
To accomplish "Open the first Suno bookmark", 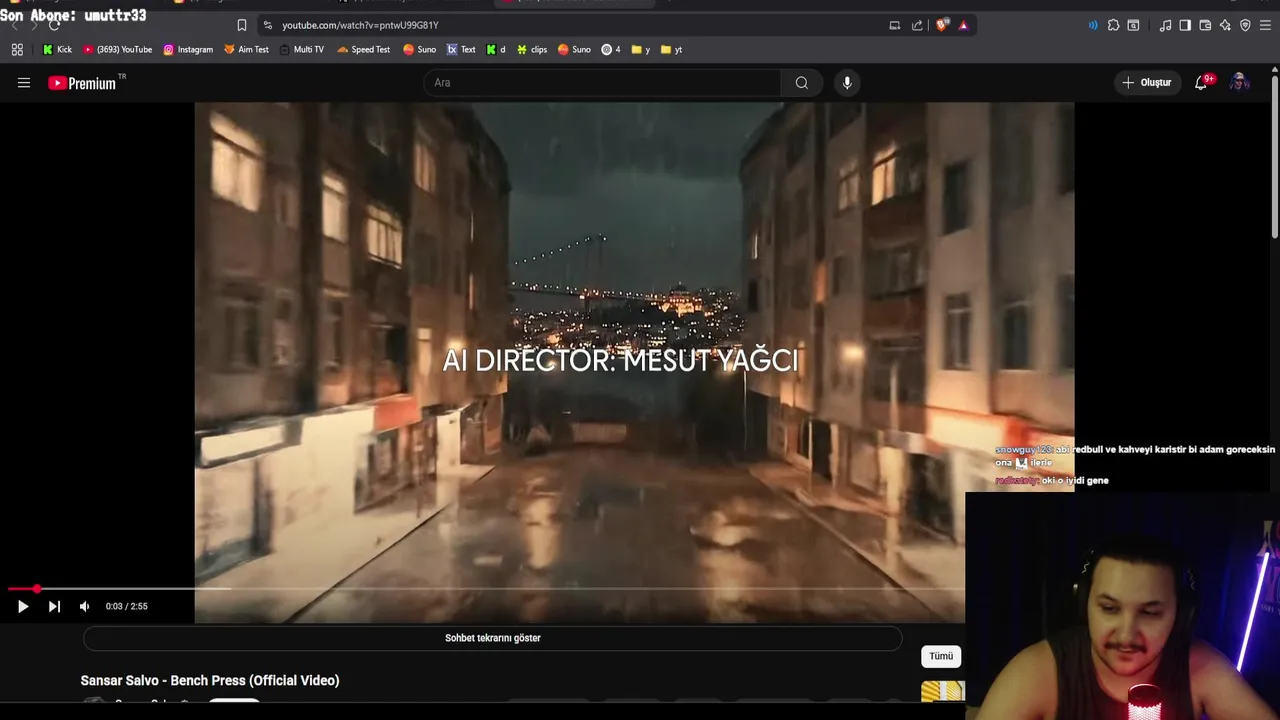I will [419, 49].
